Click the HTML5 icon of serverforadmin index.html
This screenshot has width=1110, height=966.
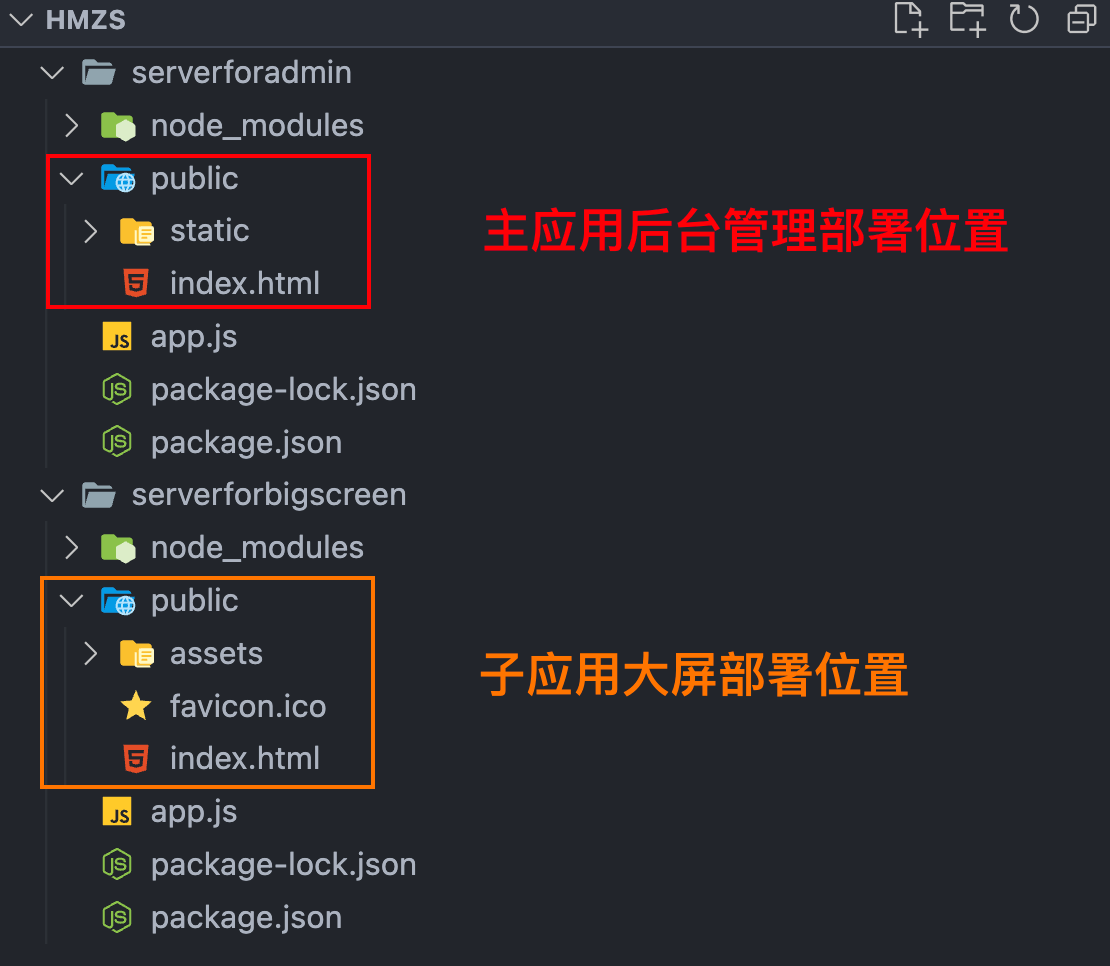tap(136, 283)
